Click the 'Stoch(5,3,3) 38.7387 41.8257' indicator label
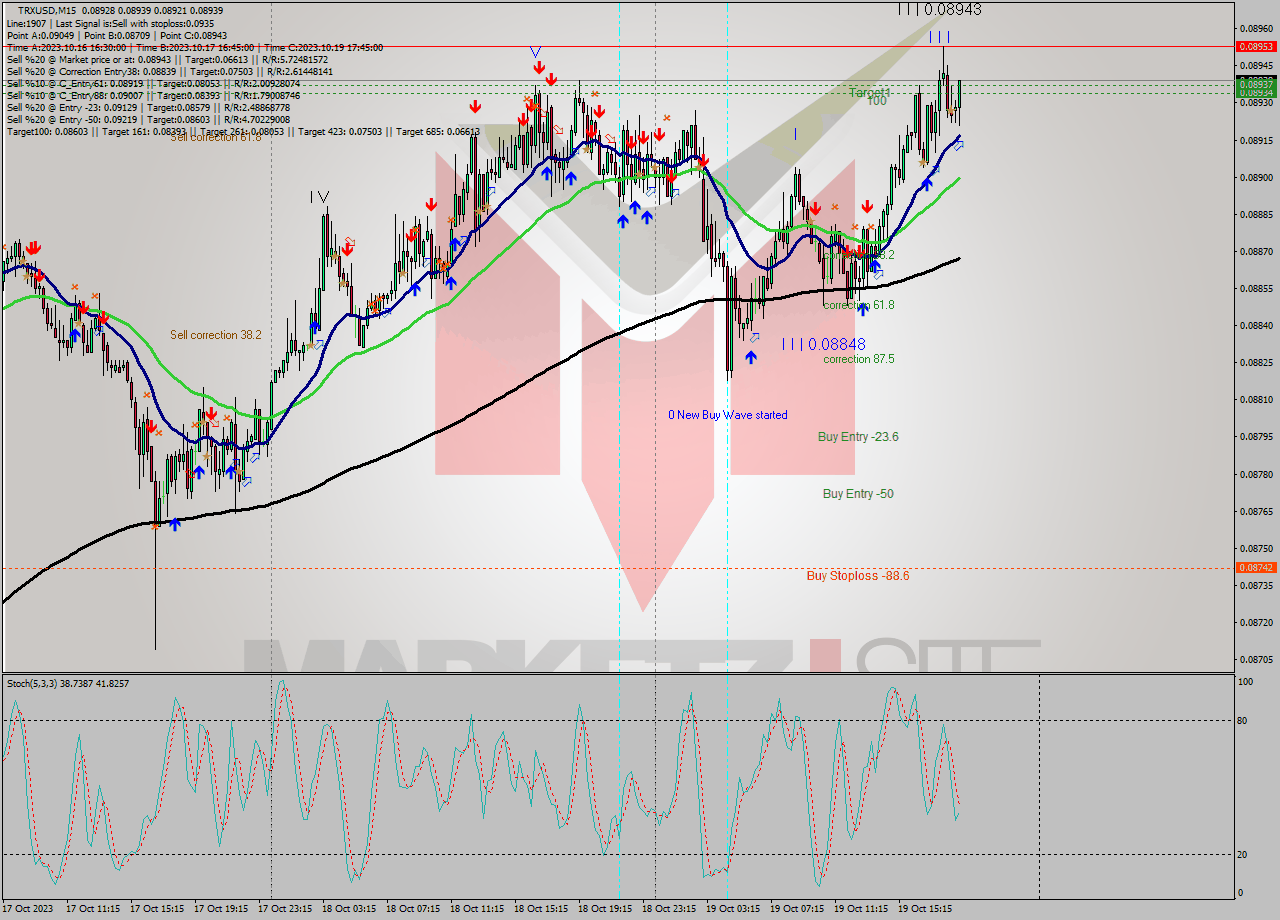Image resolution: width=1280 pixels, height=920 pixels. pyautogui.click(x=68, y=683)
